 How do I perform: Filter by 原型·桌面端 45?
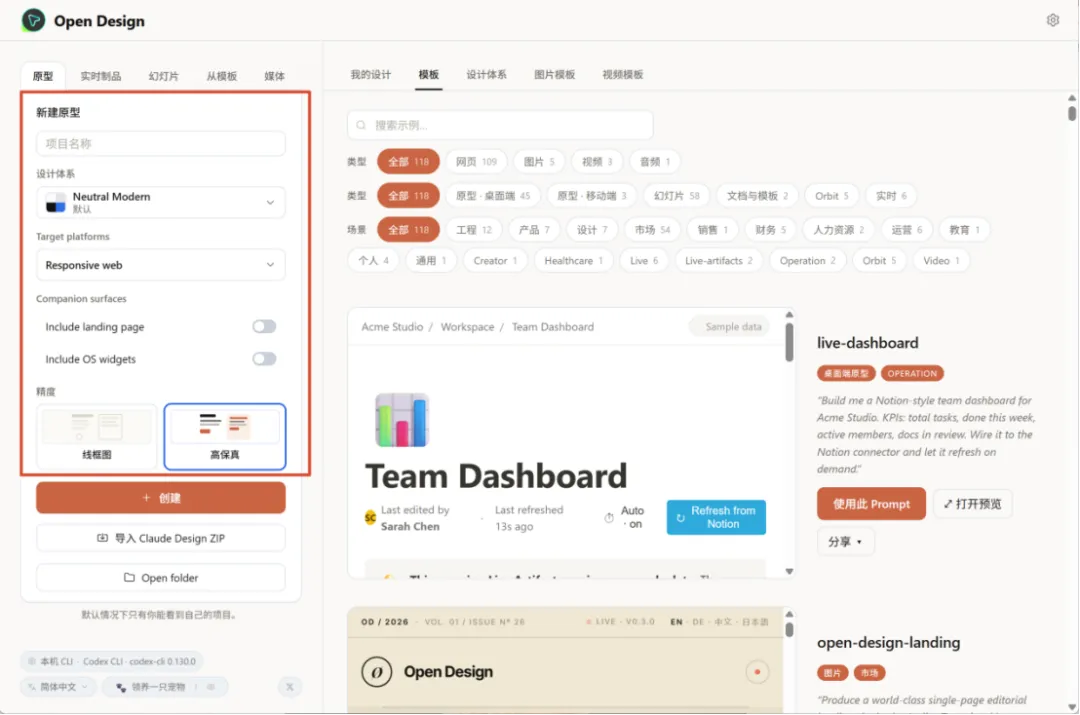(x=492, y=196)
